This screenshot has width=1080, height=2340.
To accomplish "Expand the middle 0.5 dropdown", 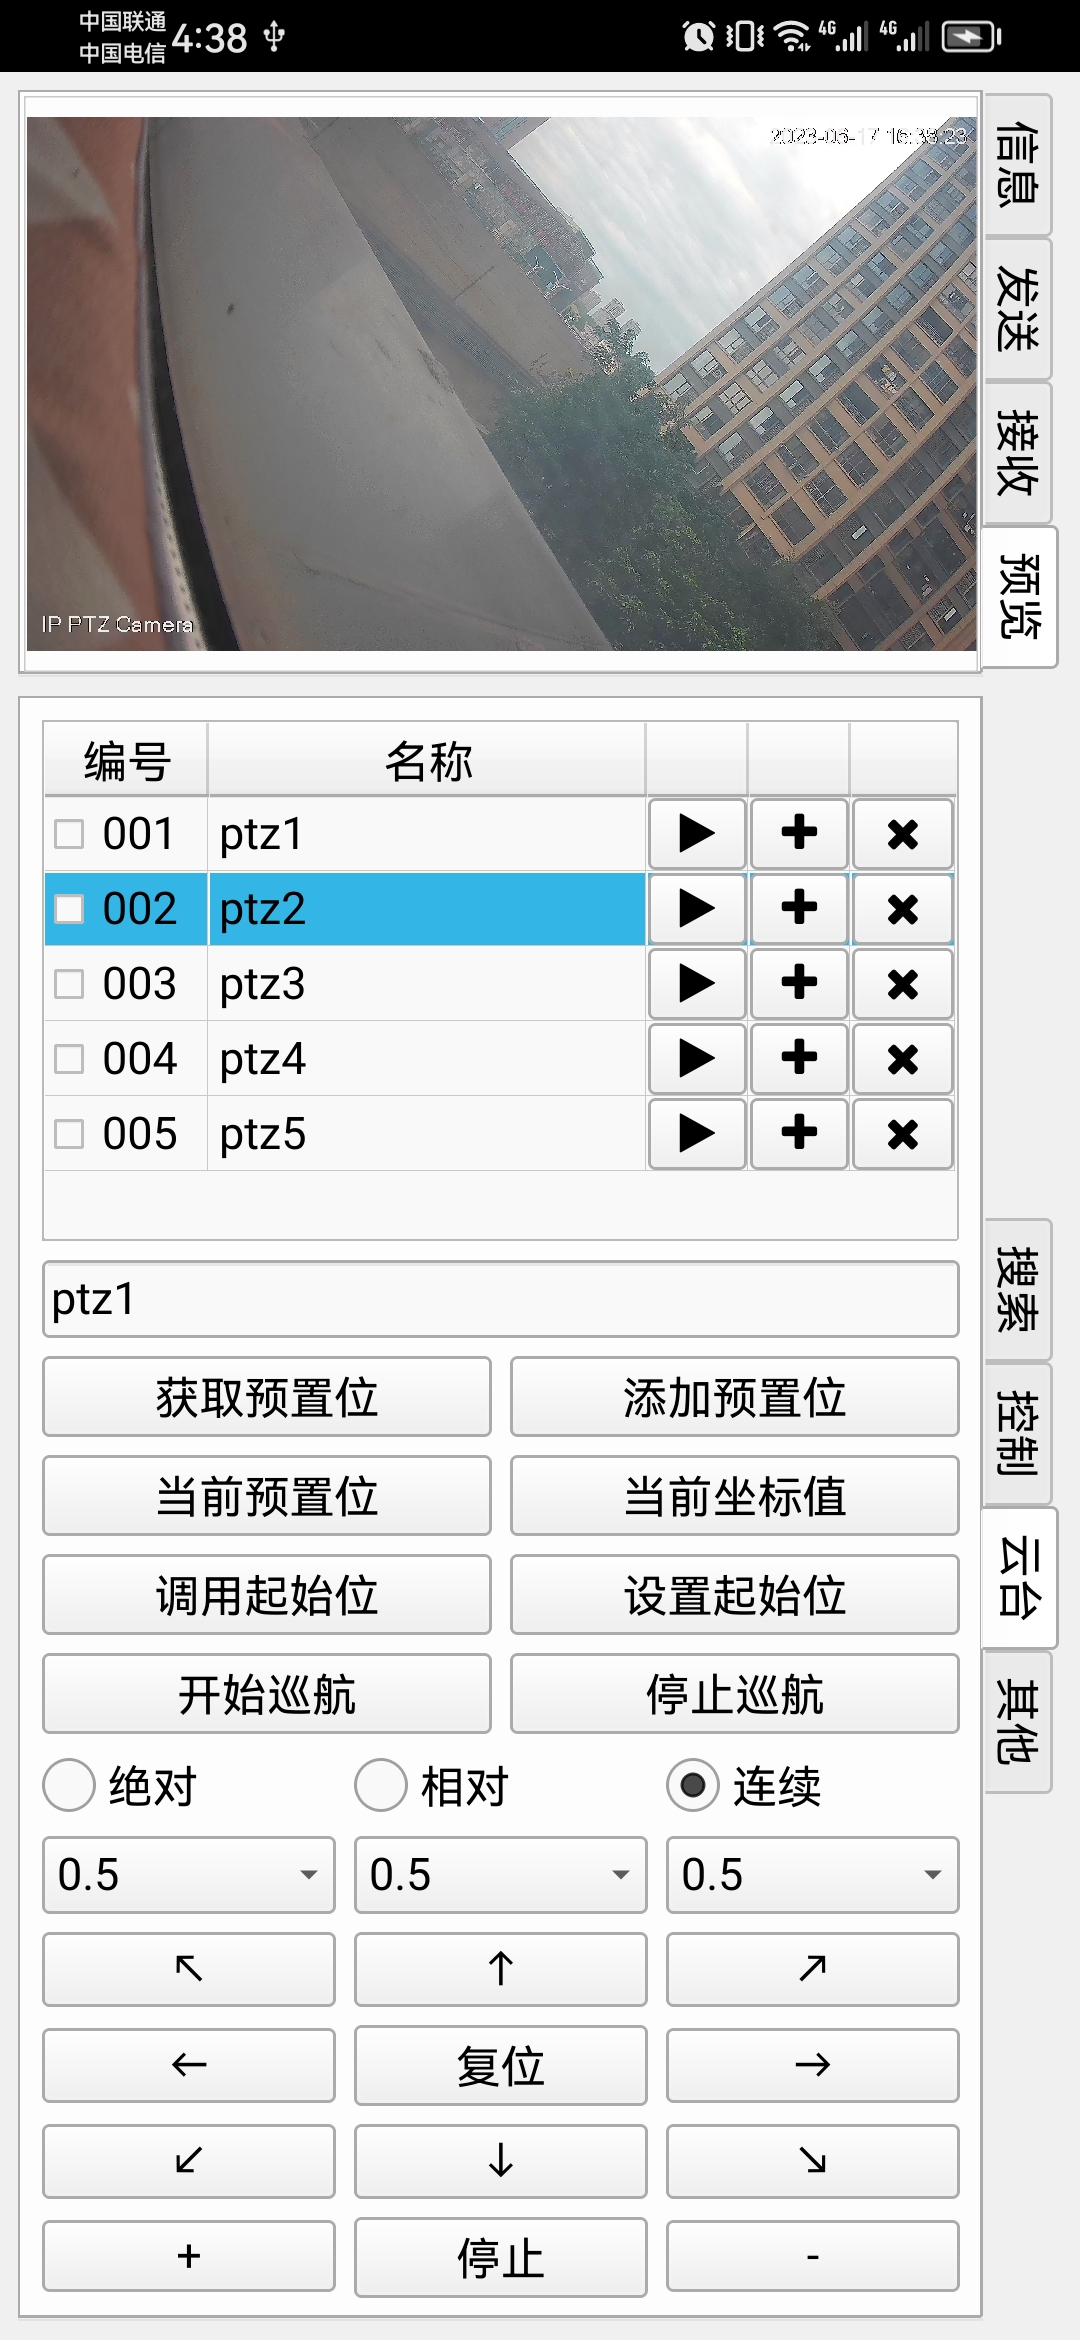I will pos(500,1875).
